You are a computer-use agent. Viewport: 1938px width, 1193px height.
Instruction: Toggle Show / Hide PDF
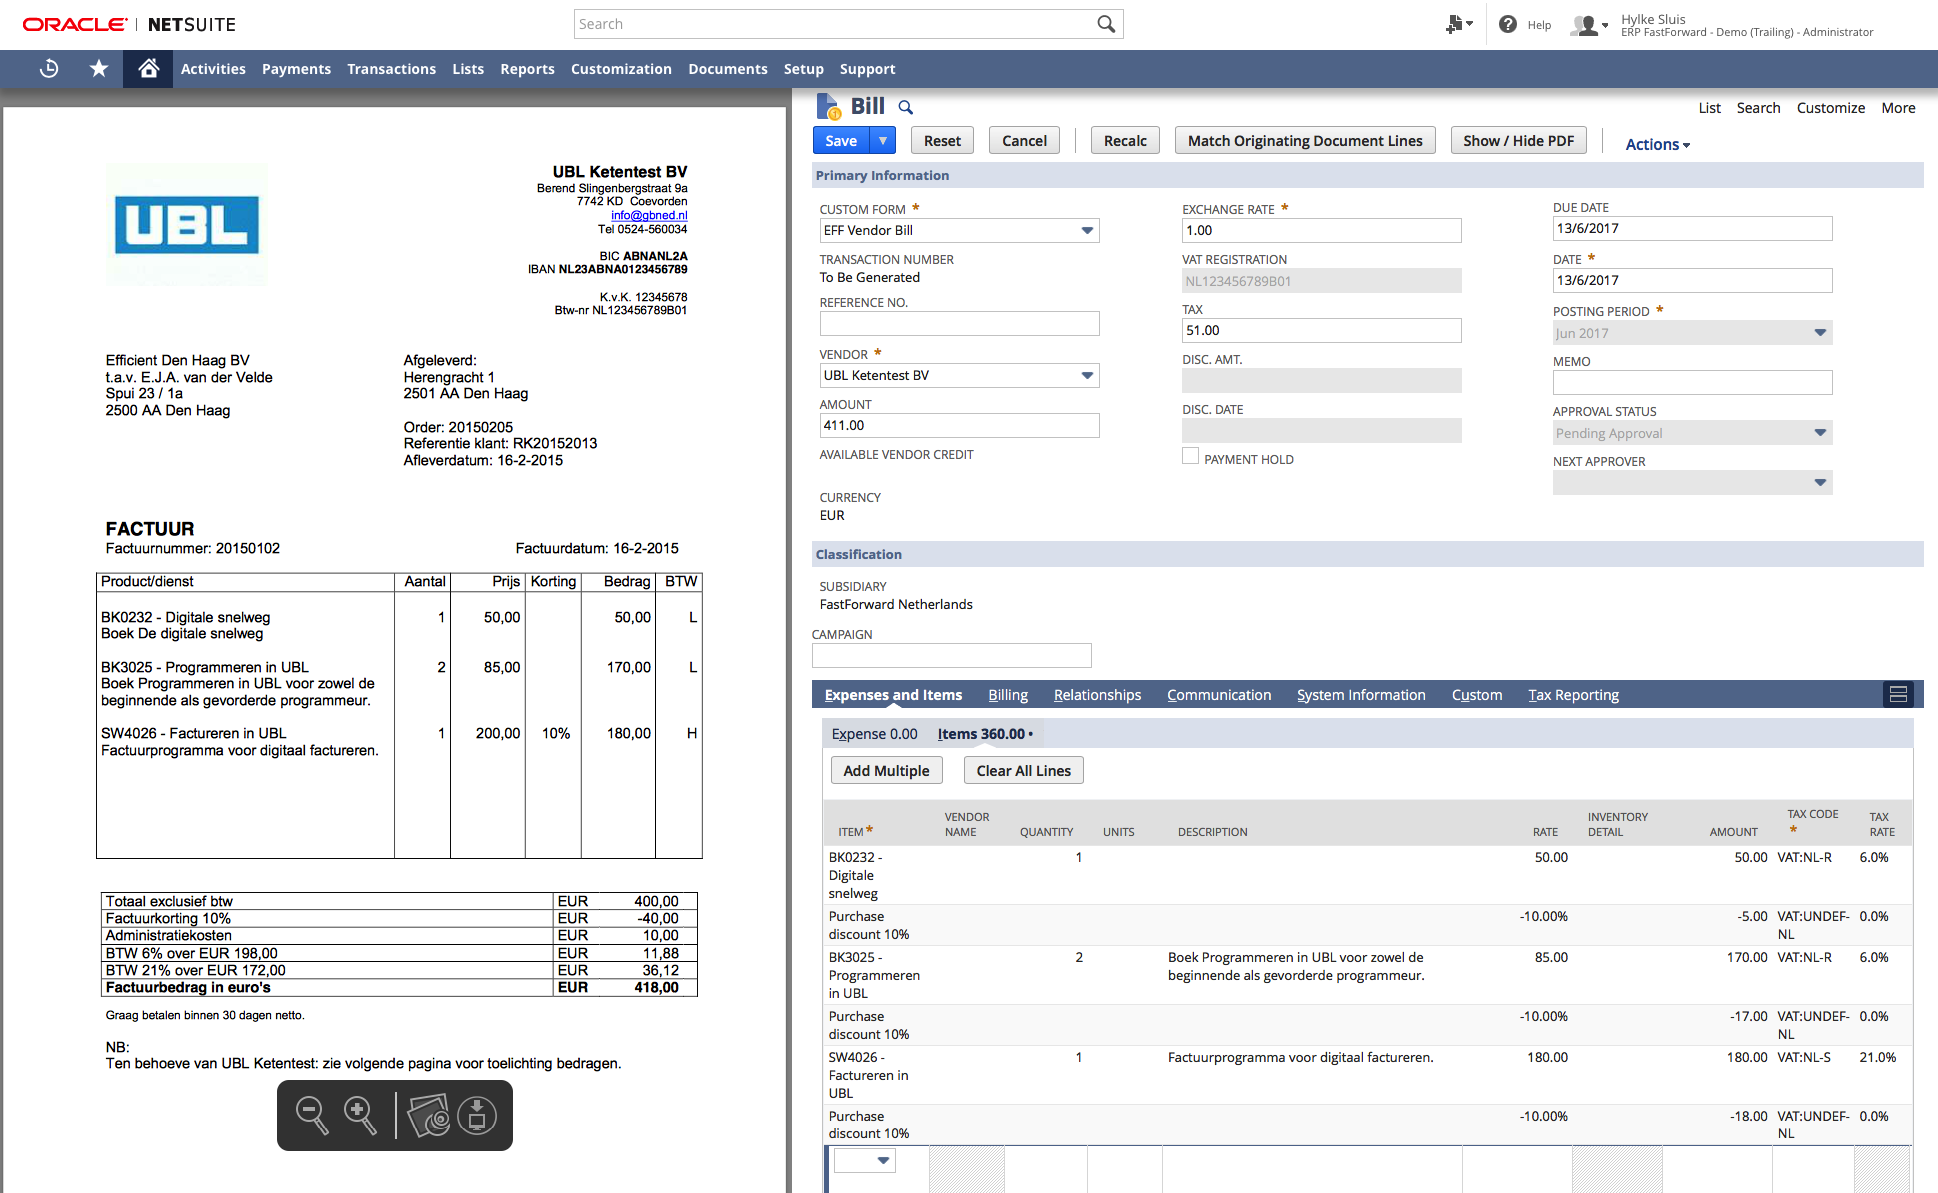click(x=1518, y=140)
